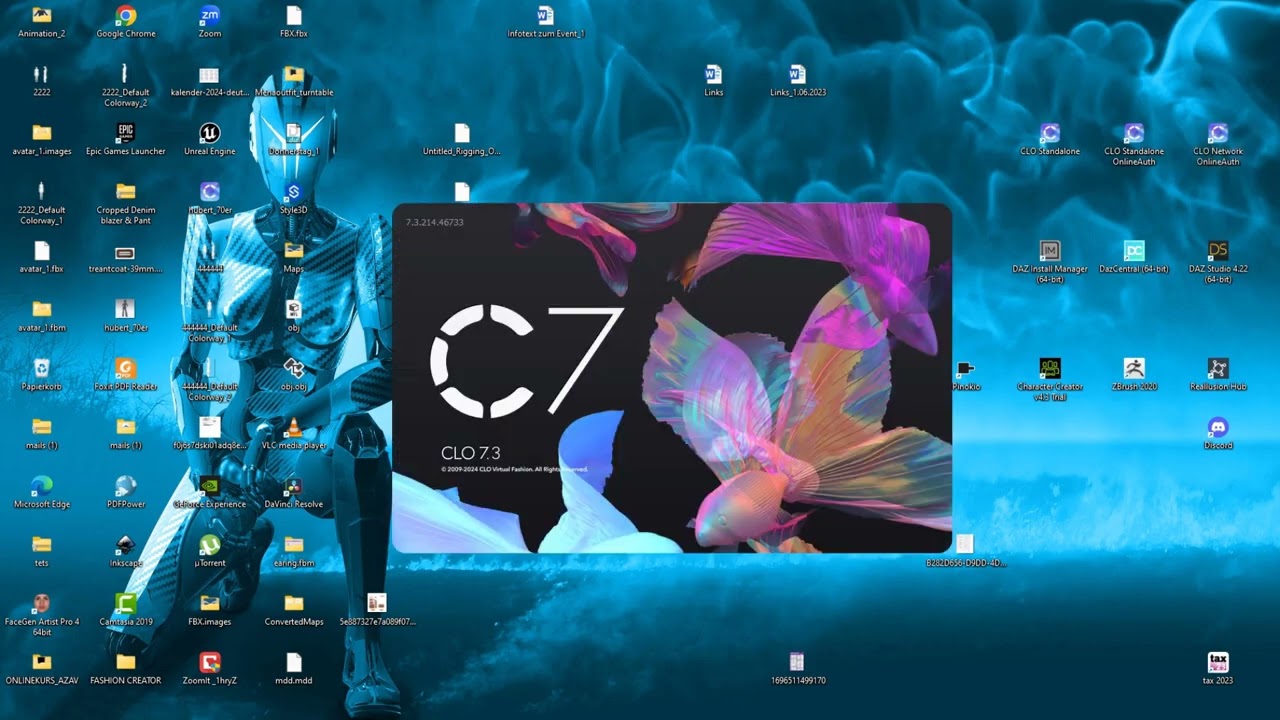Viewport: 1280px width, 720px height.
Task: Select the obj.obj file icon
Action: tap(293, 368)
